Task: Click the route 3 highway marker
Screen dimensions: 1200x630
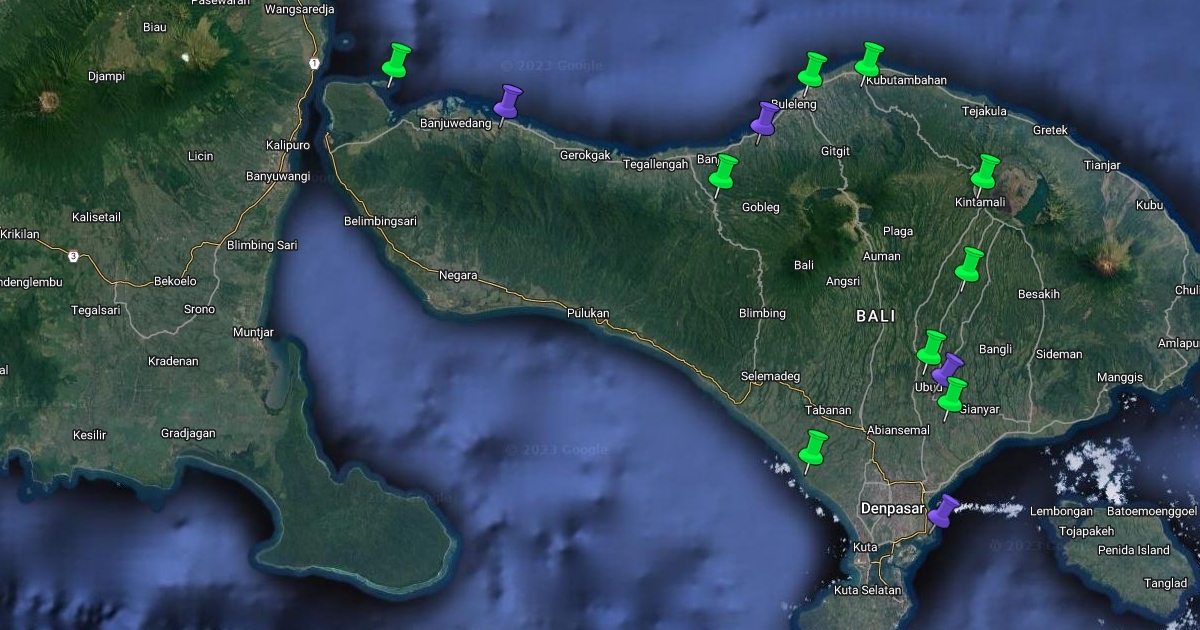Action: (73, 256)
